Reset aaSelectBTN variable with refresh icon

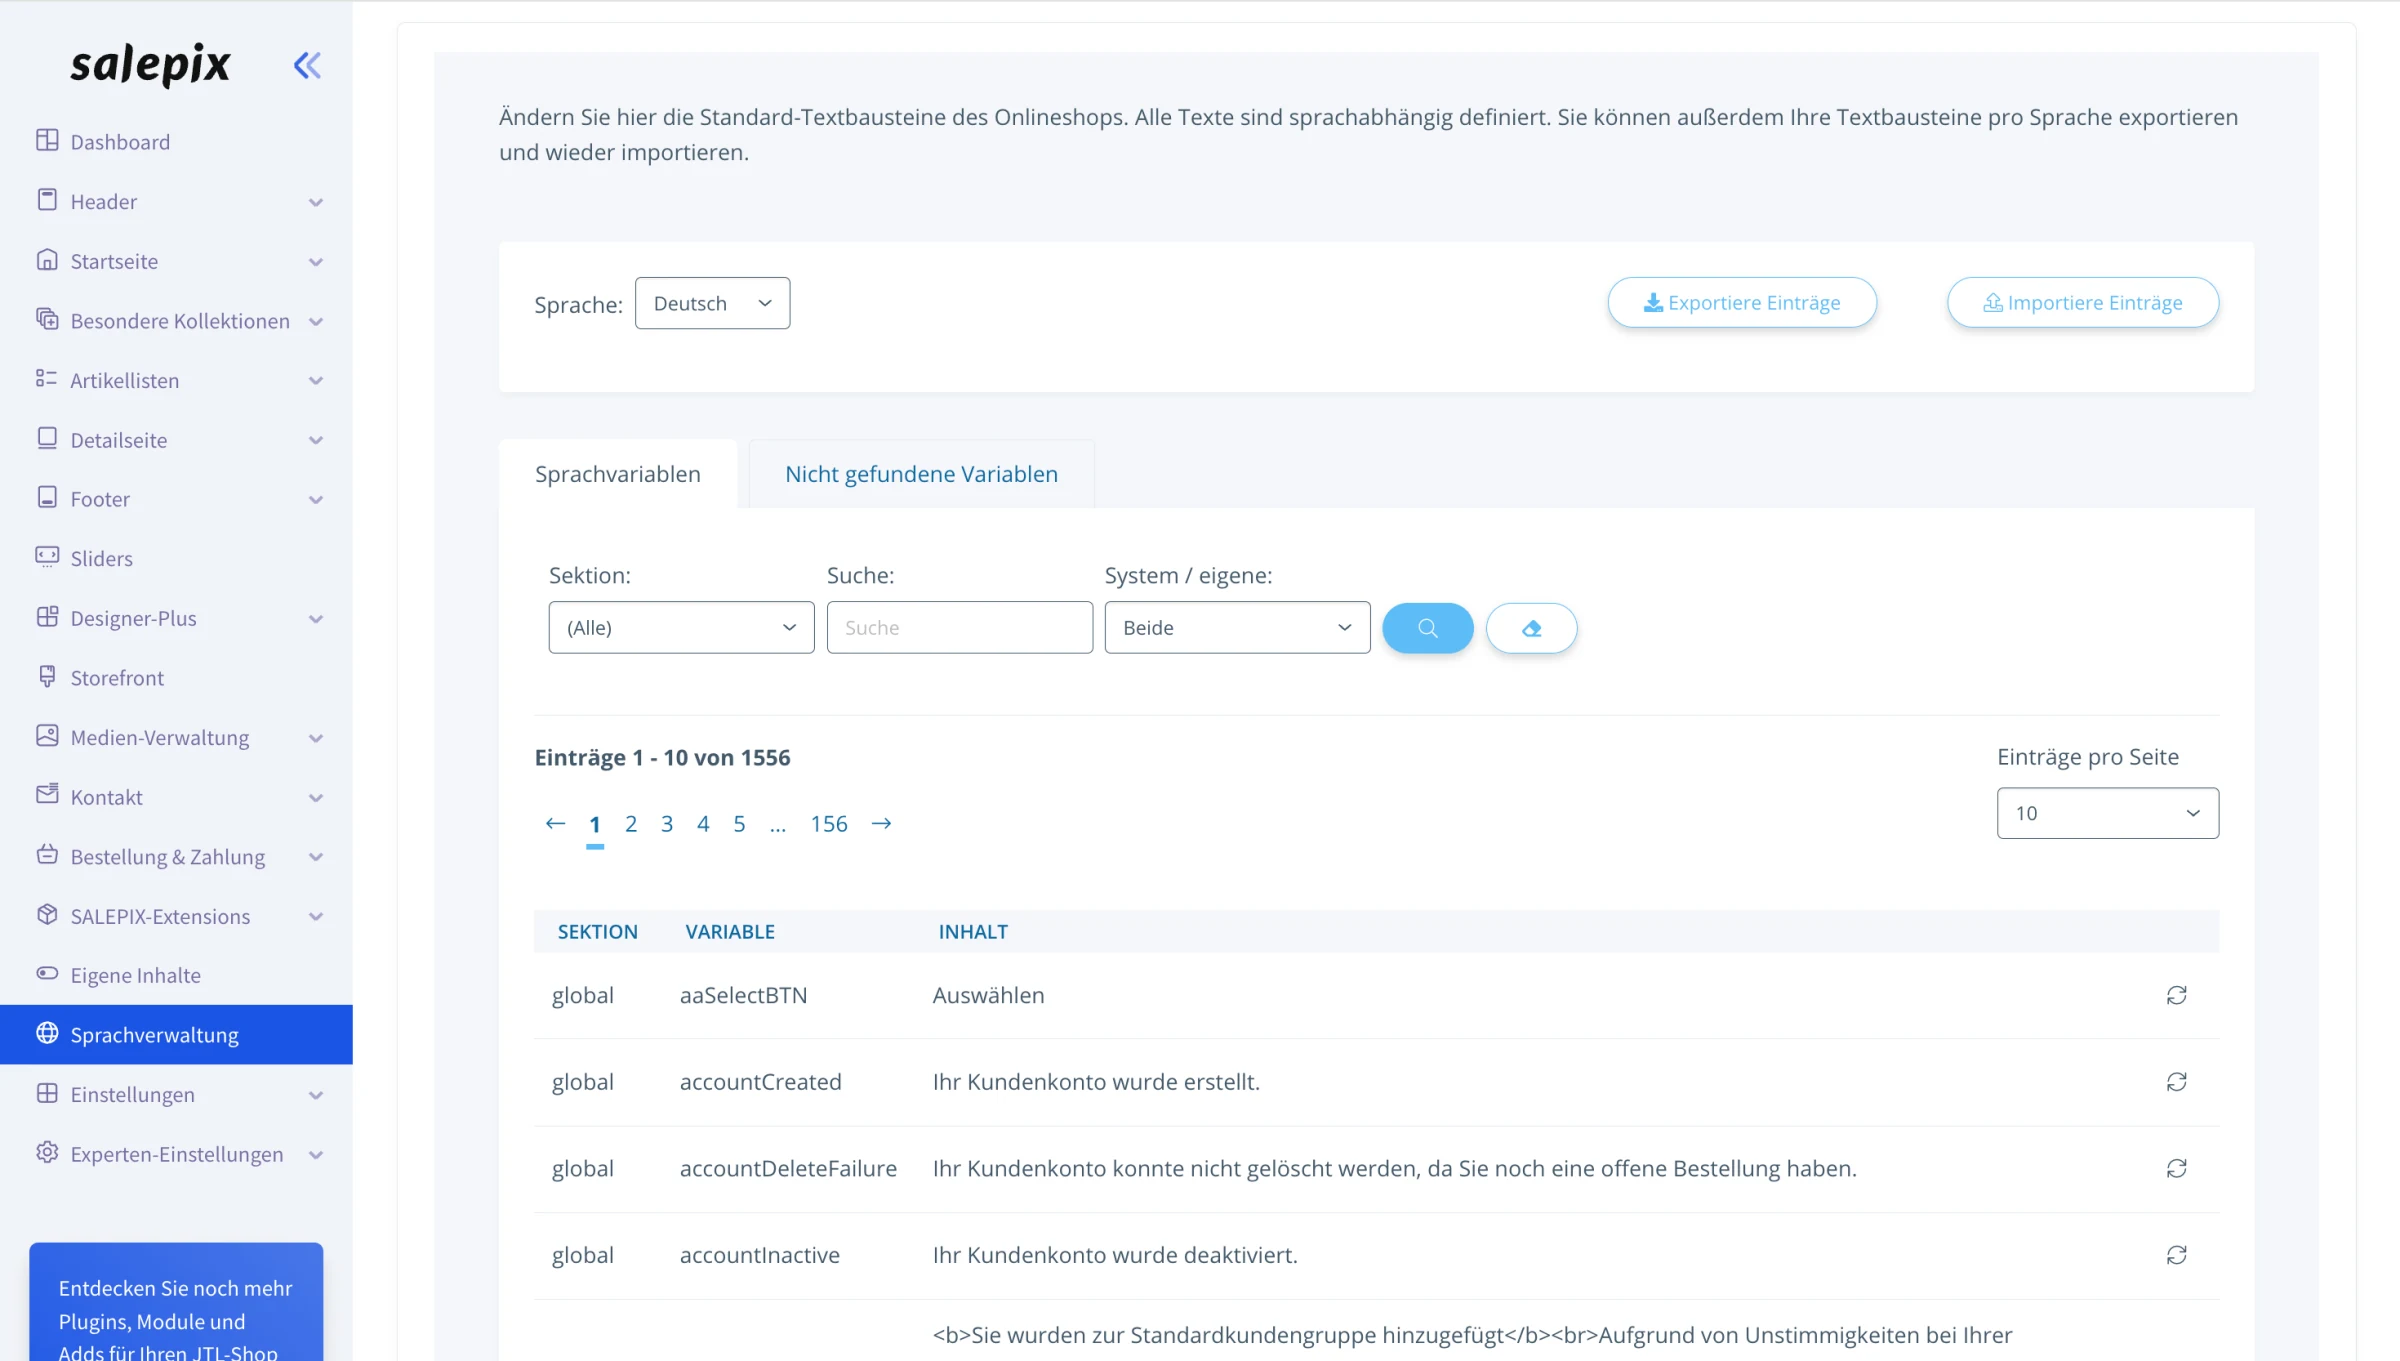pyautogui.click(x=2176, y=995)
